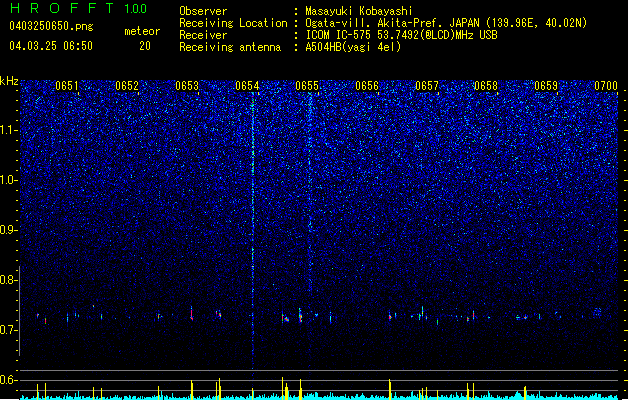
Task: Click the Observer field label
Action: [x=203, y=11]
